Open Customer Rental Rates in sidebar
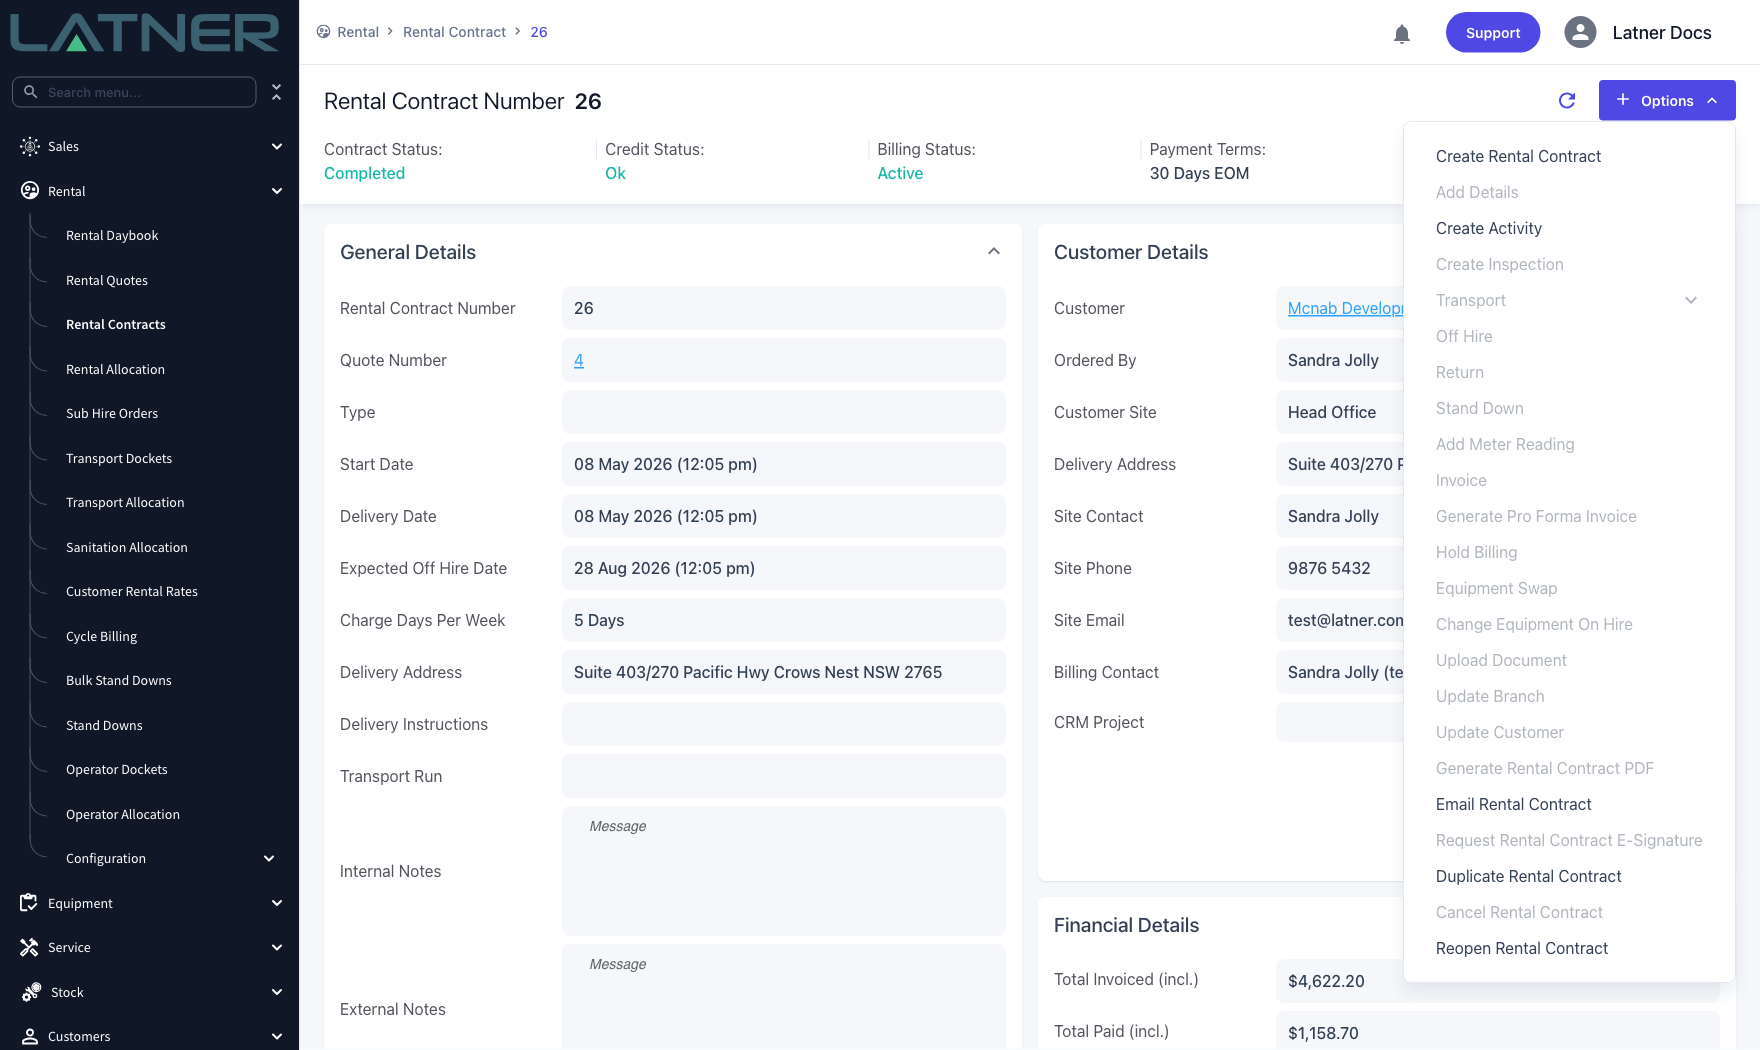The width and height of the screenshot is (1760, 1050). (x=132, y=592)
